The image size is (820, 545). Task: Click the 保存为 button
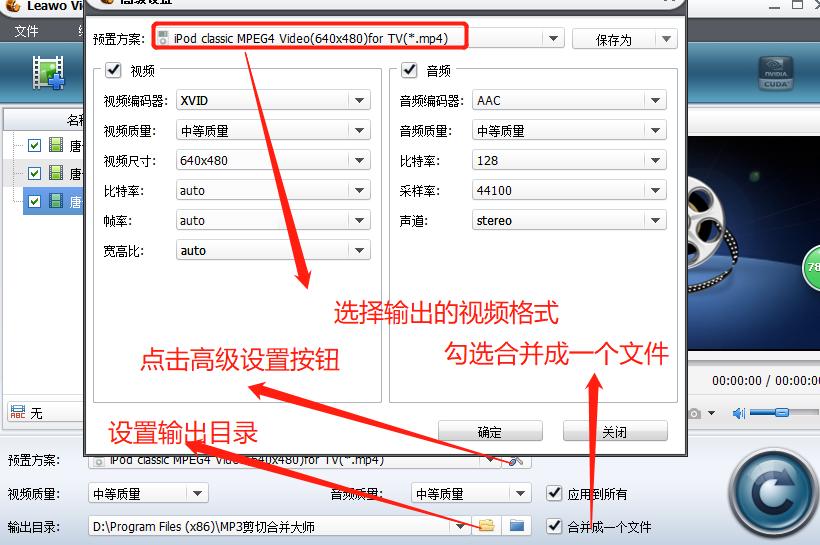(614, 39)
